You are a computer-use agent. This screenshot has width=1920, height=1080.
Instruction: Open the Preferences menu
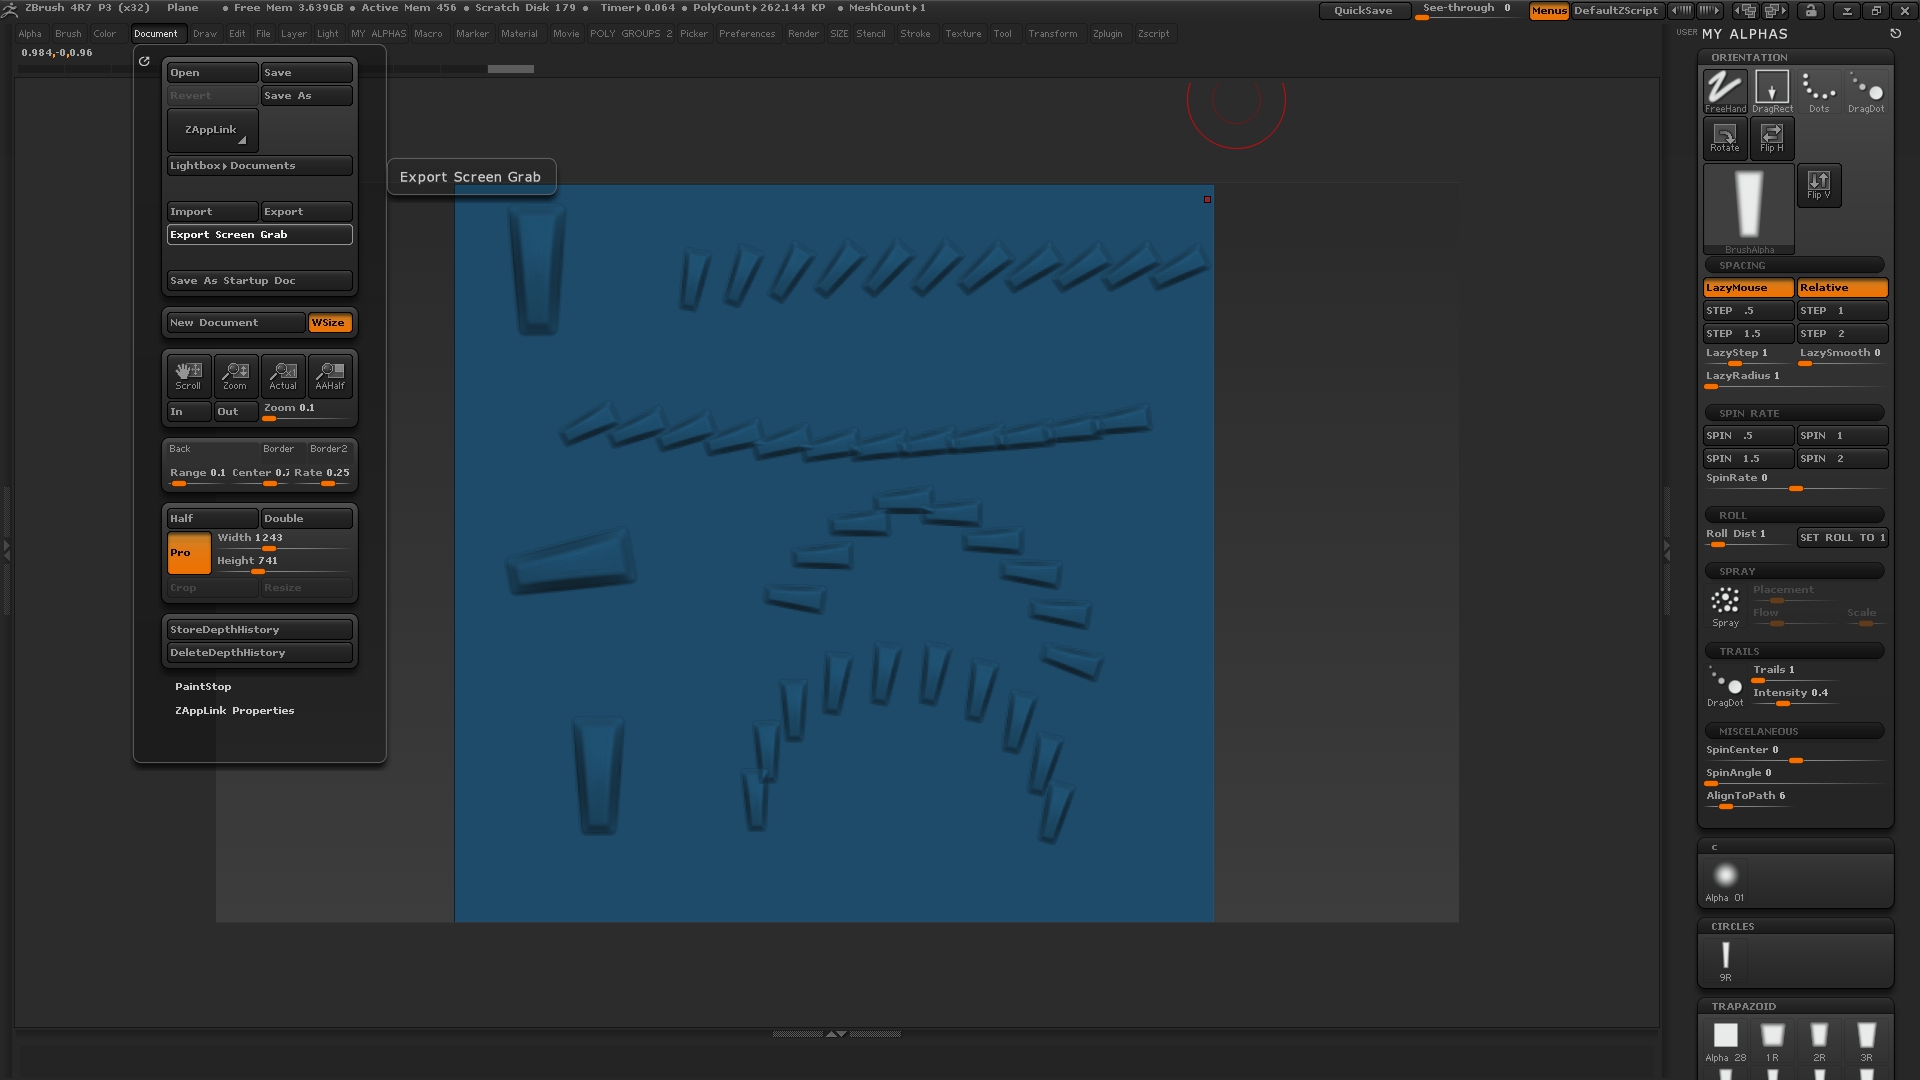[747, 33]
